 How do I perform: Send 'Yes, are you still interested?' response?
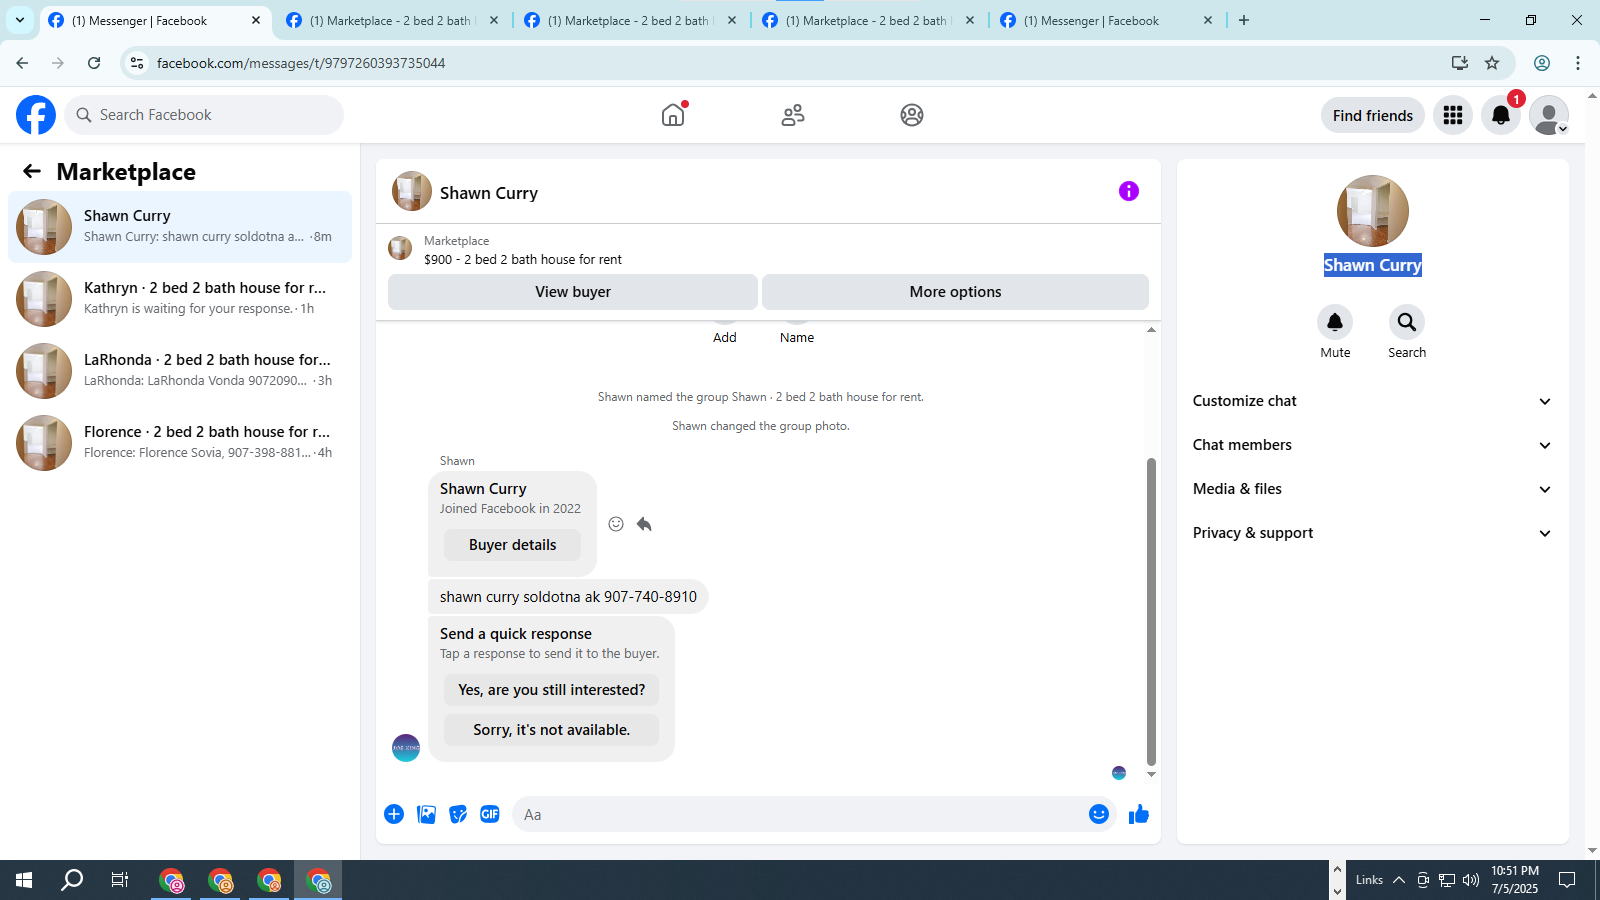[x=551, y=690]
